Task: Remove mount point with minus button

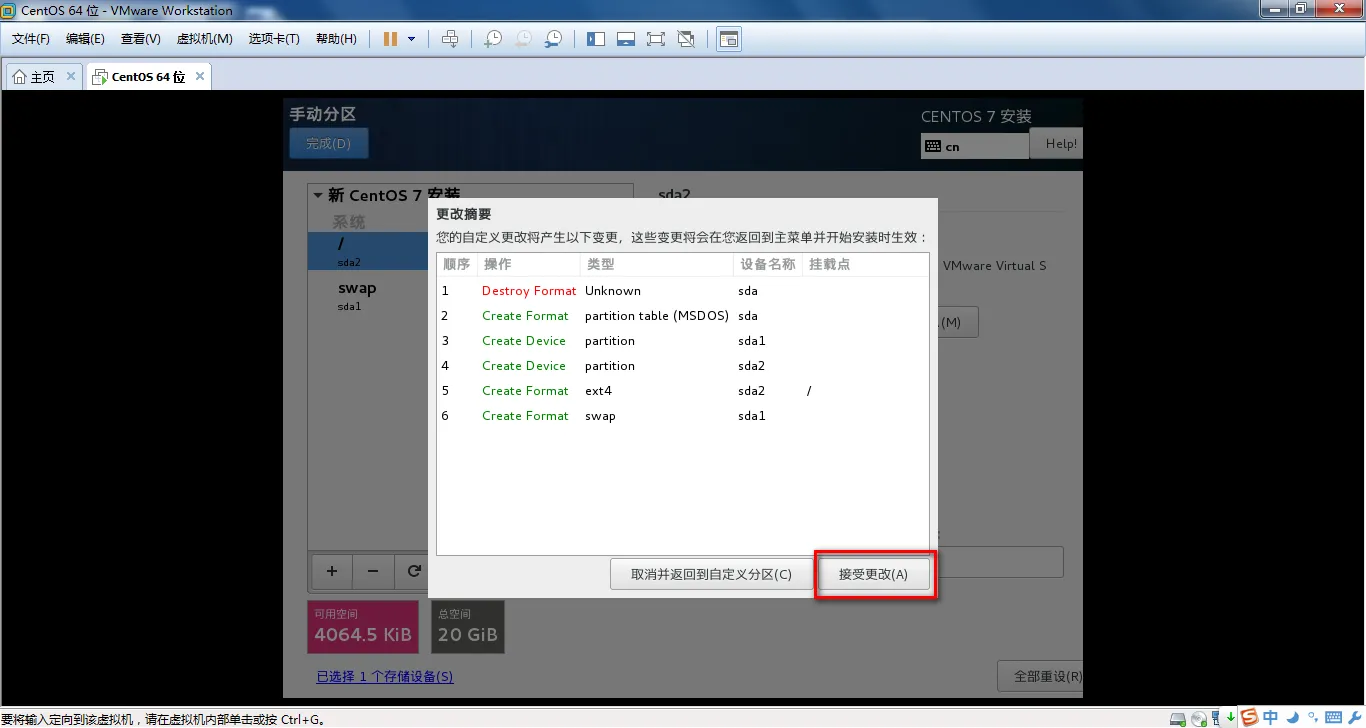Action: (x=373, y=572)
